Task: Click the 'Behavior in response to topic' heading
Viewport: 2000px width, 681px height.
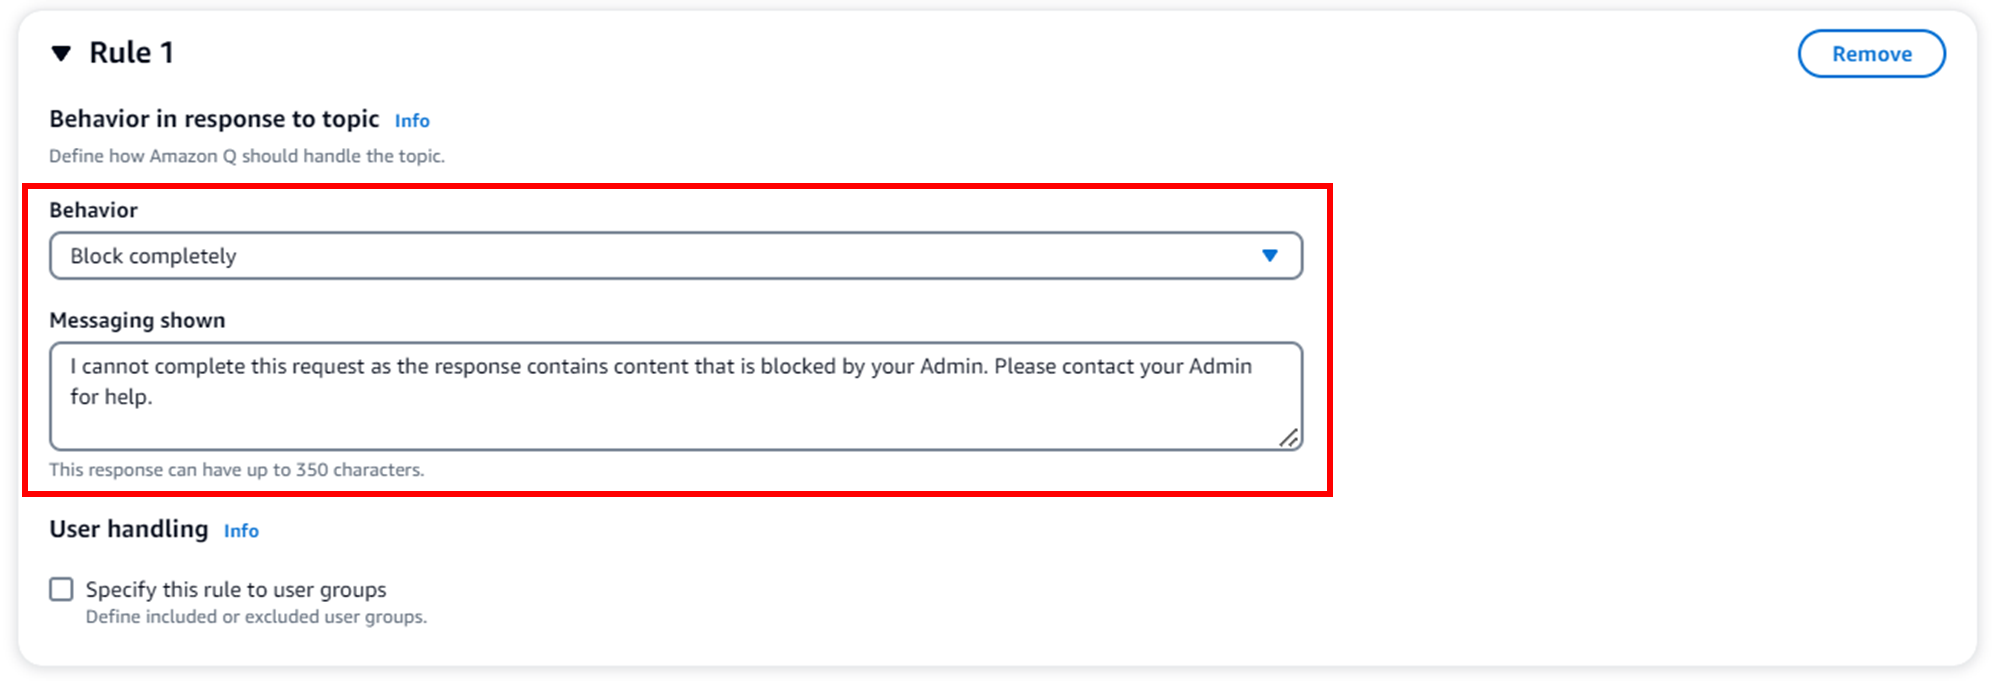Action: tap(214, 119)
